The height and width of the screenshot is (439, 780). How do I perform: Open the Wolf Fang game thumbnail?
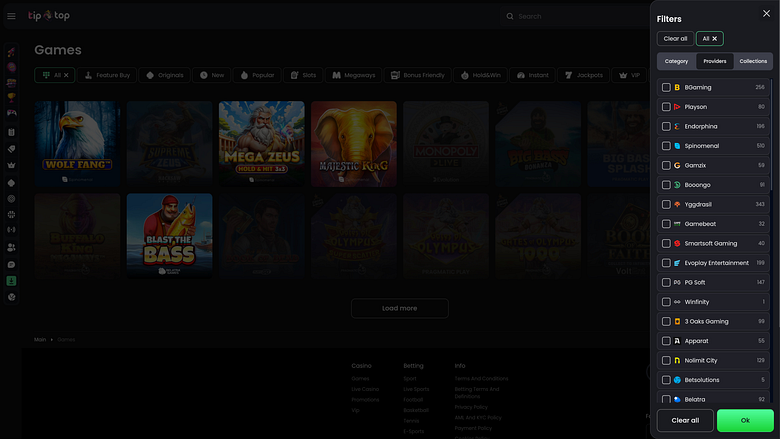[77, 144]
